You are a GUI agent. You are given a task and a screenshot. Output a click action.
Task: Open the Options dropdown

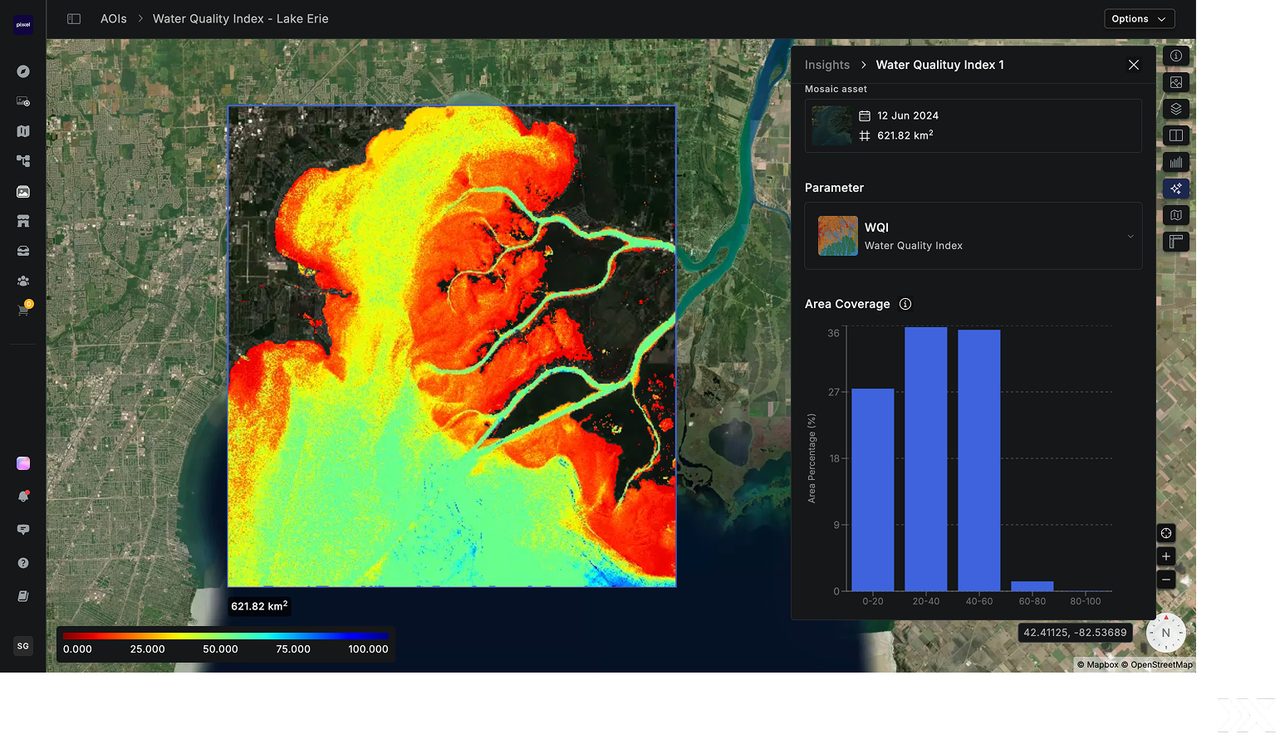pos(1139,19)
